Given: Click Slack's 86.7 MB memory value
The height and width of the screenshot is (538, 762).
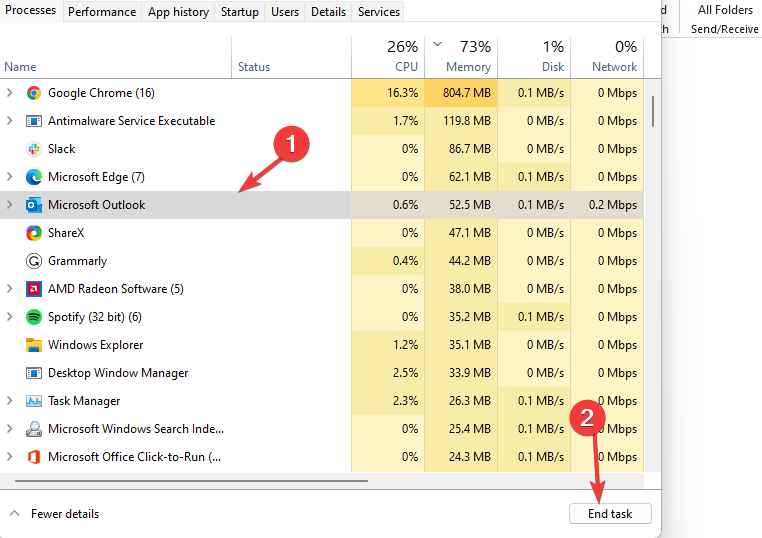Looking at the screenshot, I should pos(469,149).
